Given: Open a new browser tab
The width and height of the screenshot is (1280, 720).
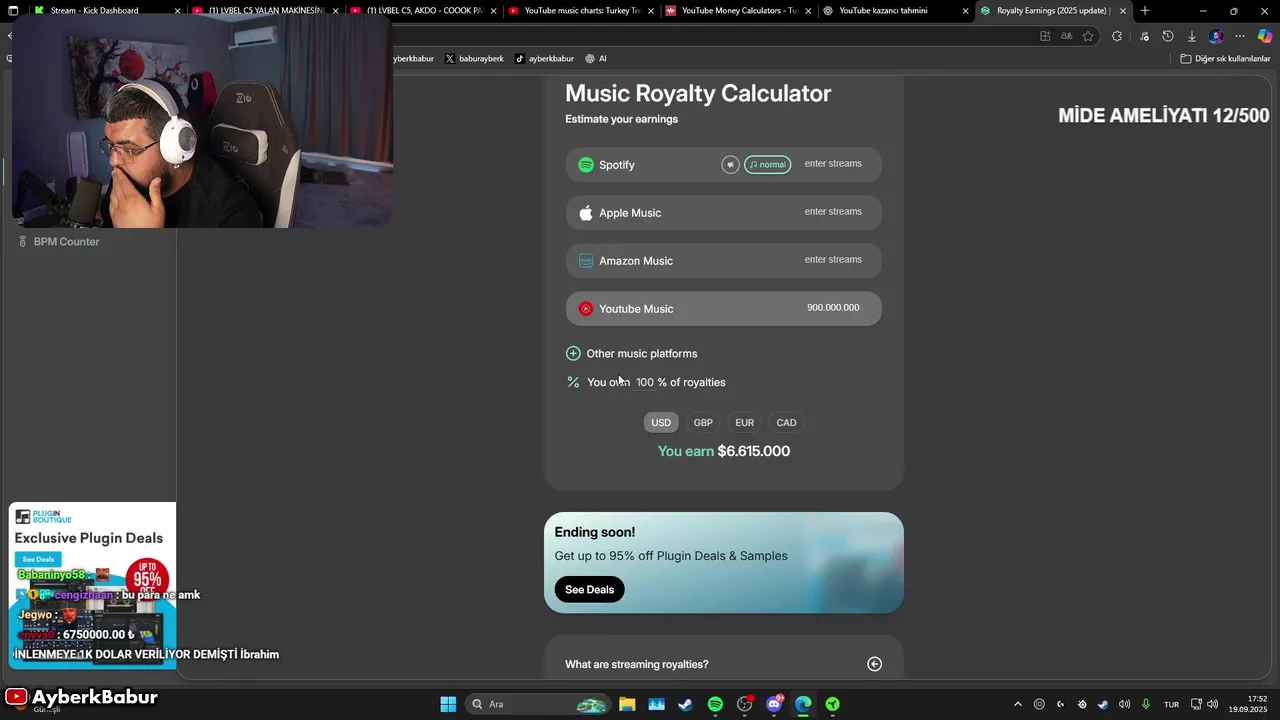Looking at the screenshot, I should point(1145,11).
